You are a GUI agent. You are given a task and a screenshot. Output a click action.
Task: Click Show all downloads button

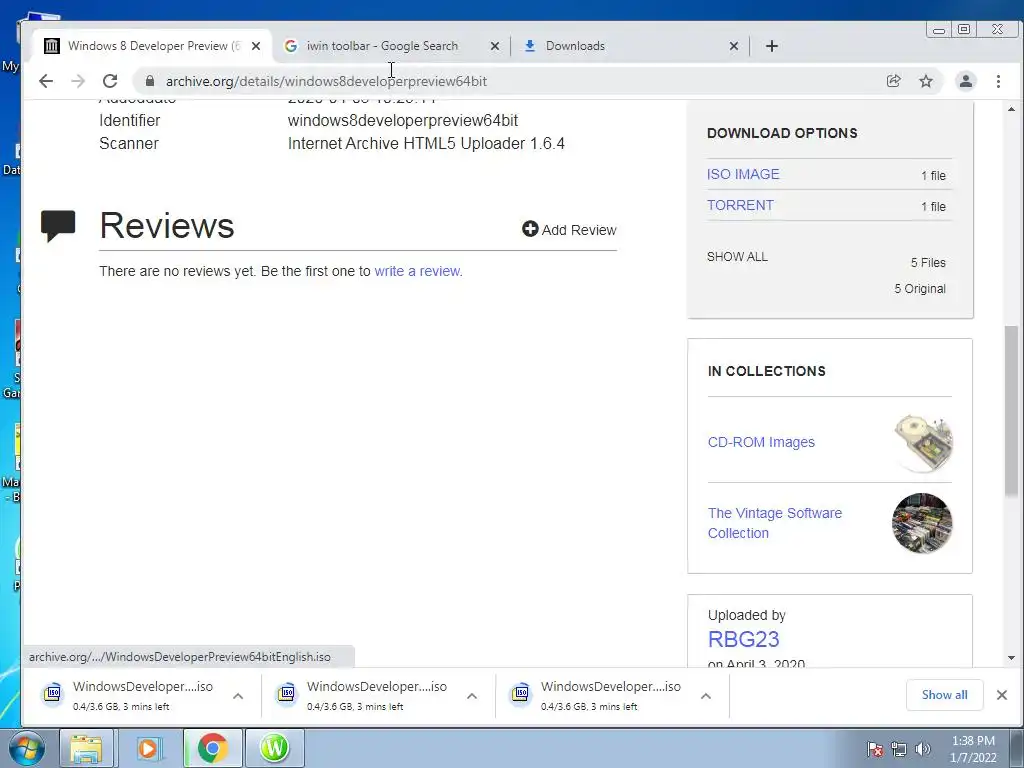944,695
